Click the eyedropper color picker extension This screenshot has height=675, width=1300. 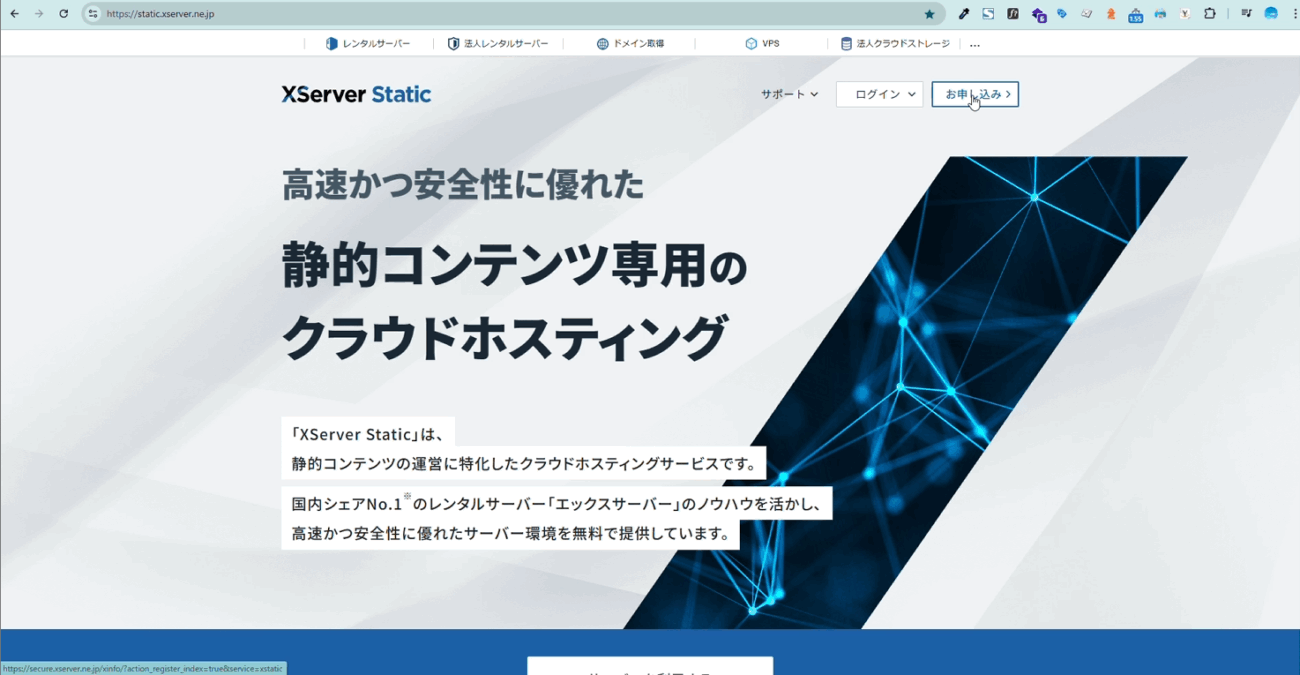tap(964, 14)
